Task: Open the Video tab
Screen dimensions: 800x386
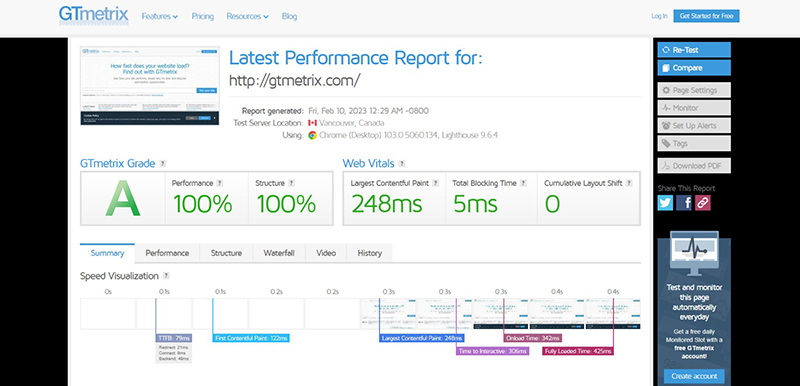Action: click(326, 253)
